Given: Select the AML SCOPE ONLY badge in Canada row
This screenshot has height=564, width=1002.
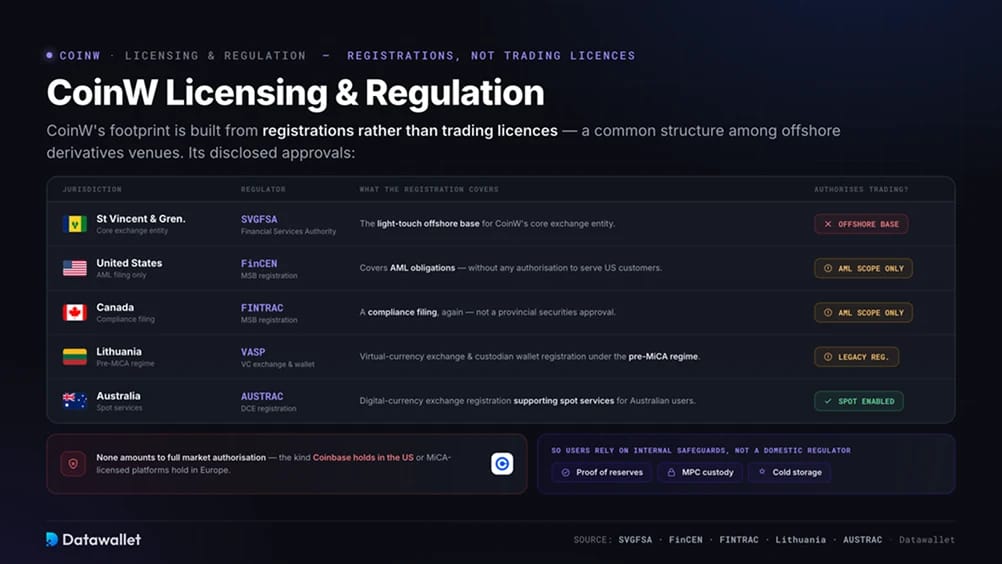Looking at the screenshot, I should pyautogui.click(x=863, y=312).
